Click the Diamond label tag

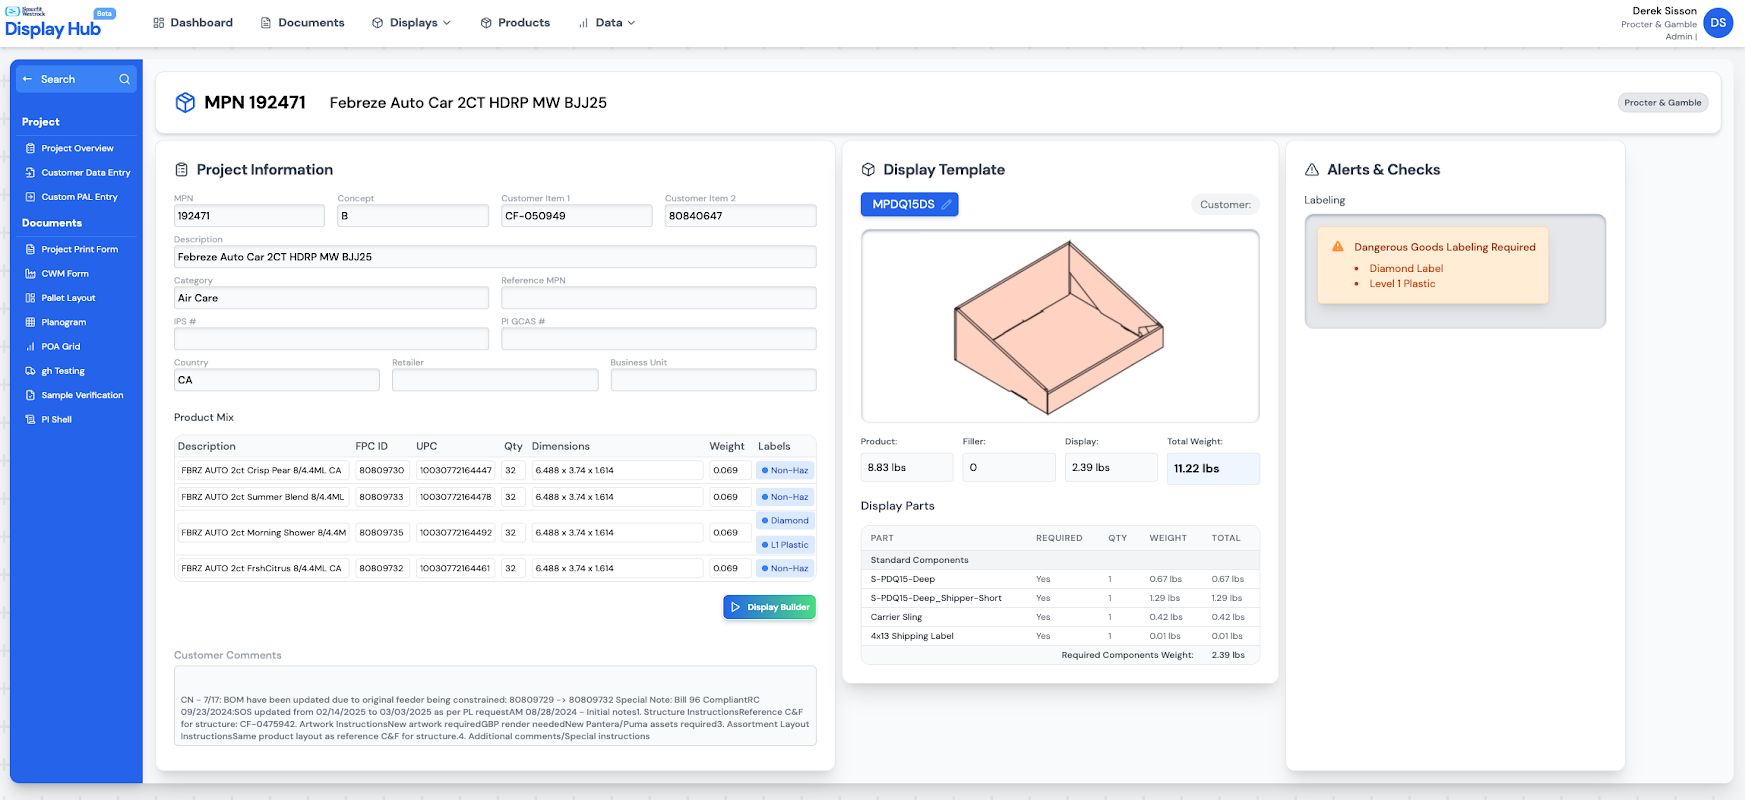coord(785,520)
